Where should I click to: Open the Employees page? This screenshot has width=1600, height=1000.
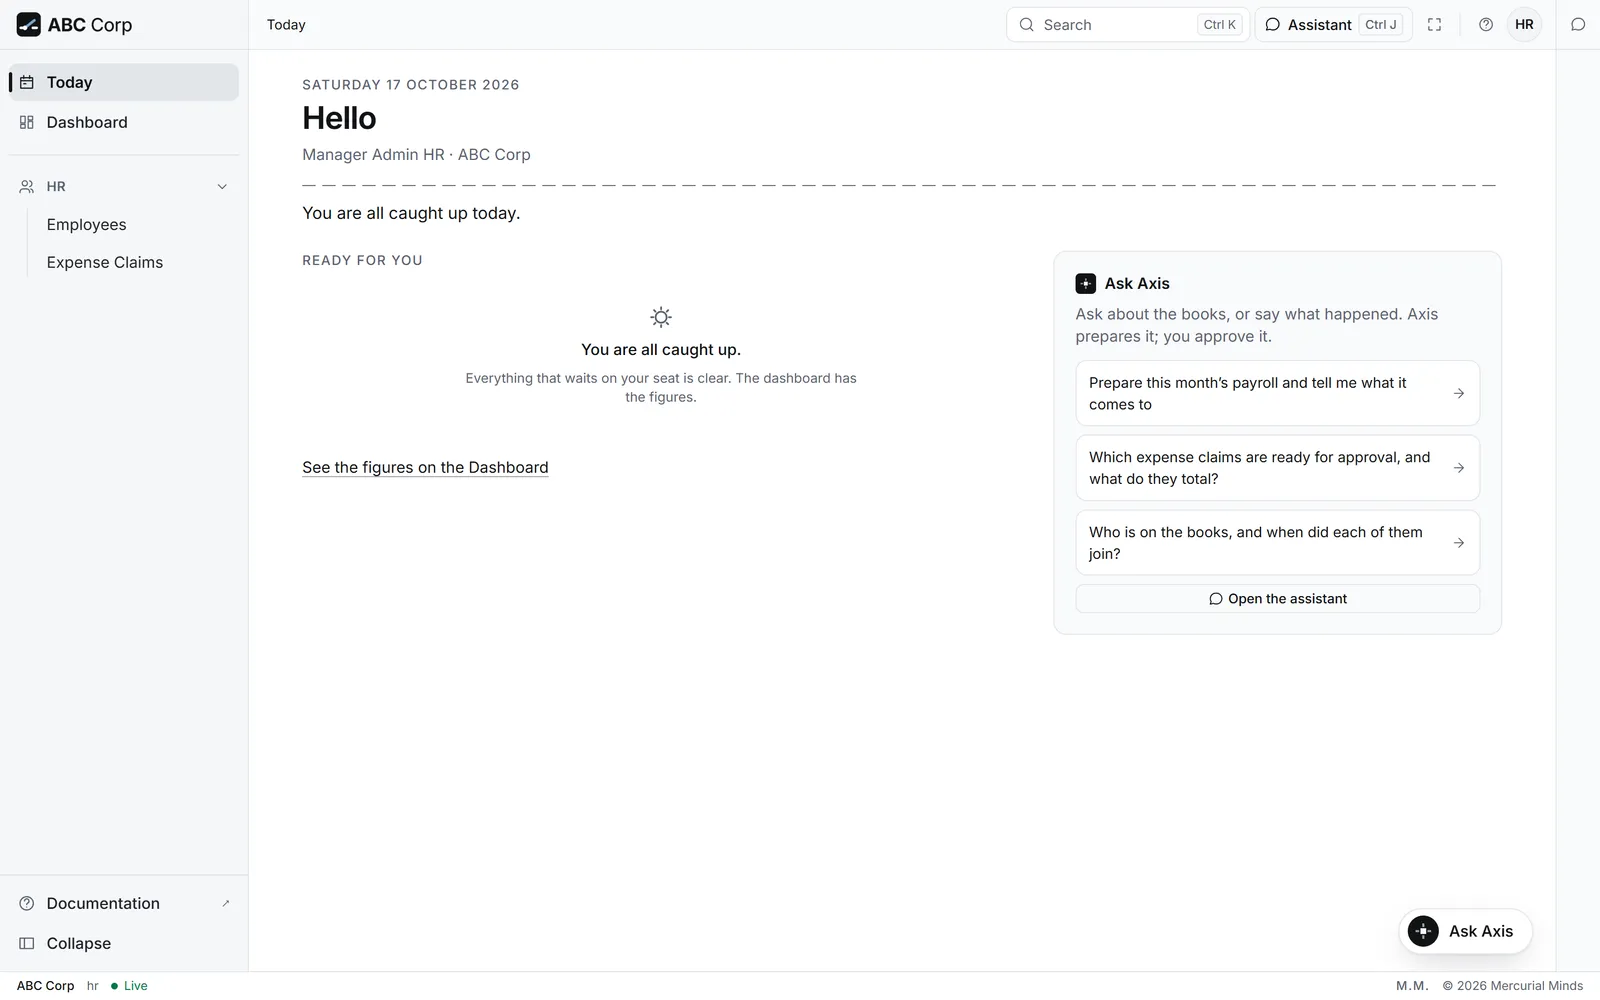pos(87,225)
